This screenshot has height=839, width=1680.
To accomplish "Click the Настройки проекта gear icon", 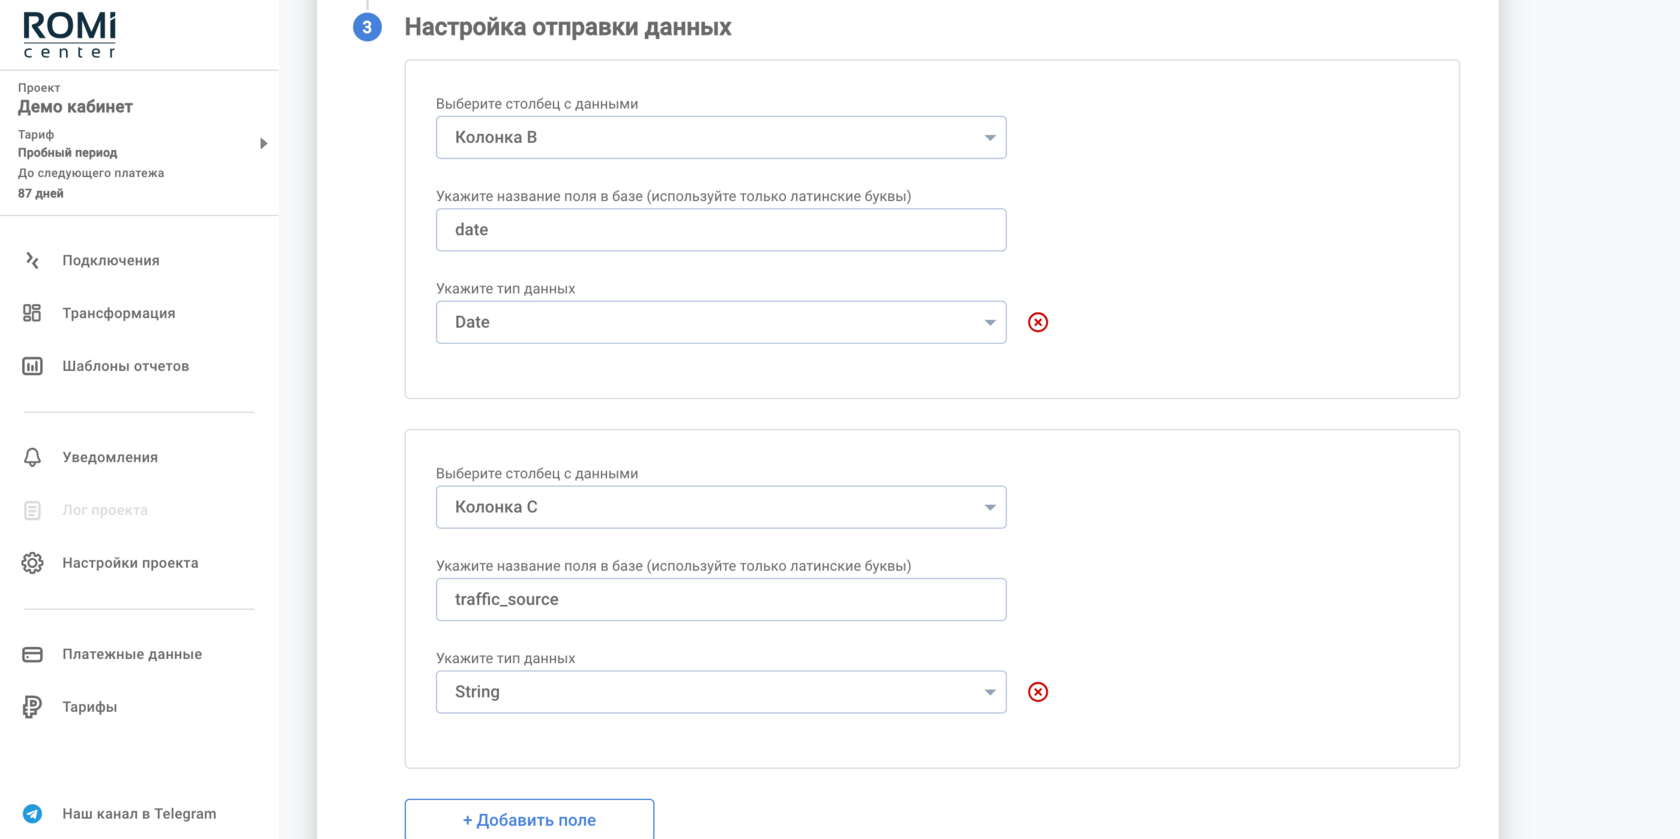I will pos(32,563).
